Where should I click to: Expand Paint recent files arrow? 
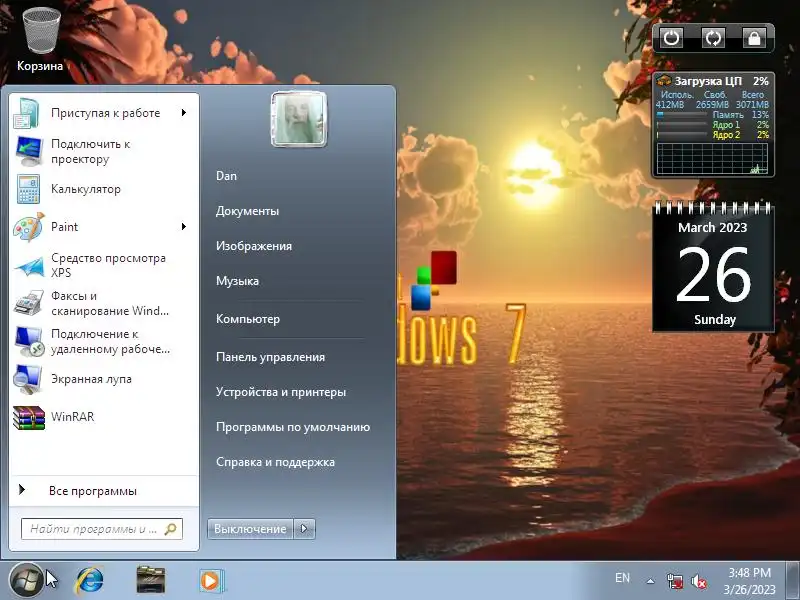pyautogui.click(x=184, y=227)
